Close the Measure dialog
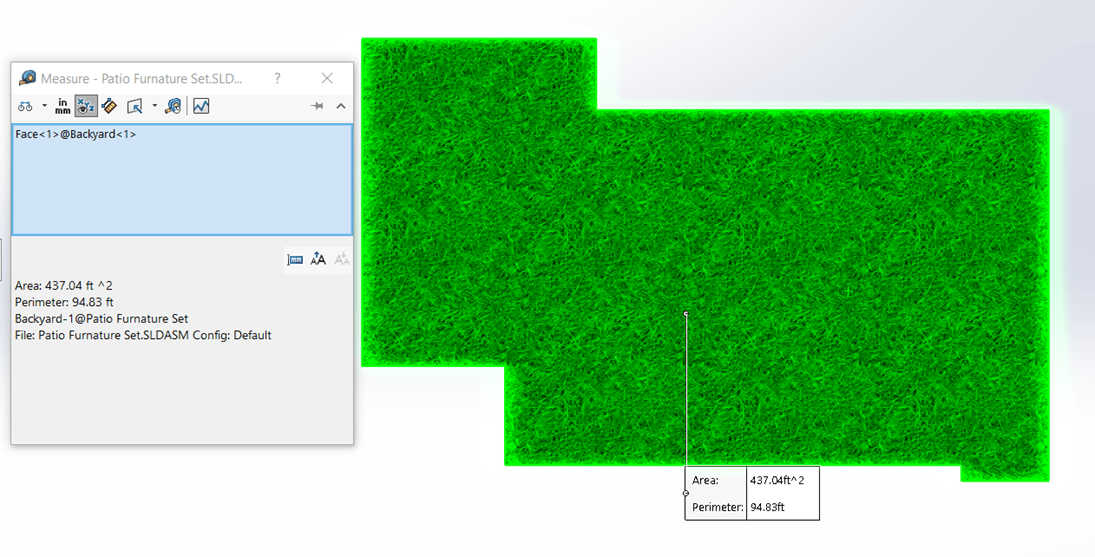The height and width of the screenshot is (557, 1095). click(327, 78)
